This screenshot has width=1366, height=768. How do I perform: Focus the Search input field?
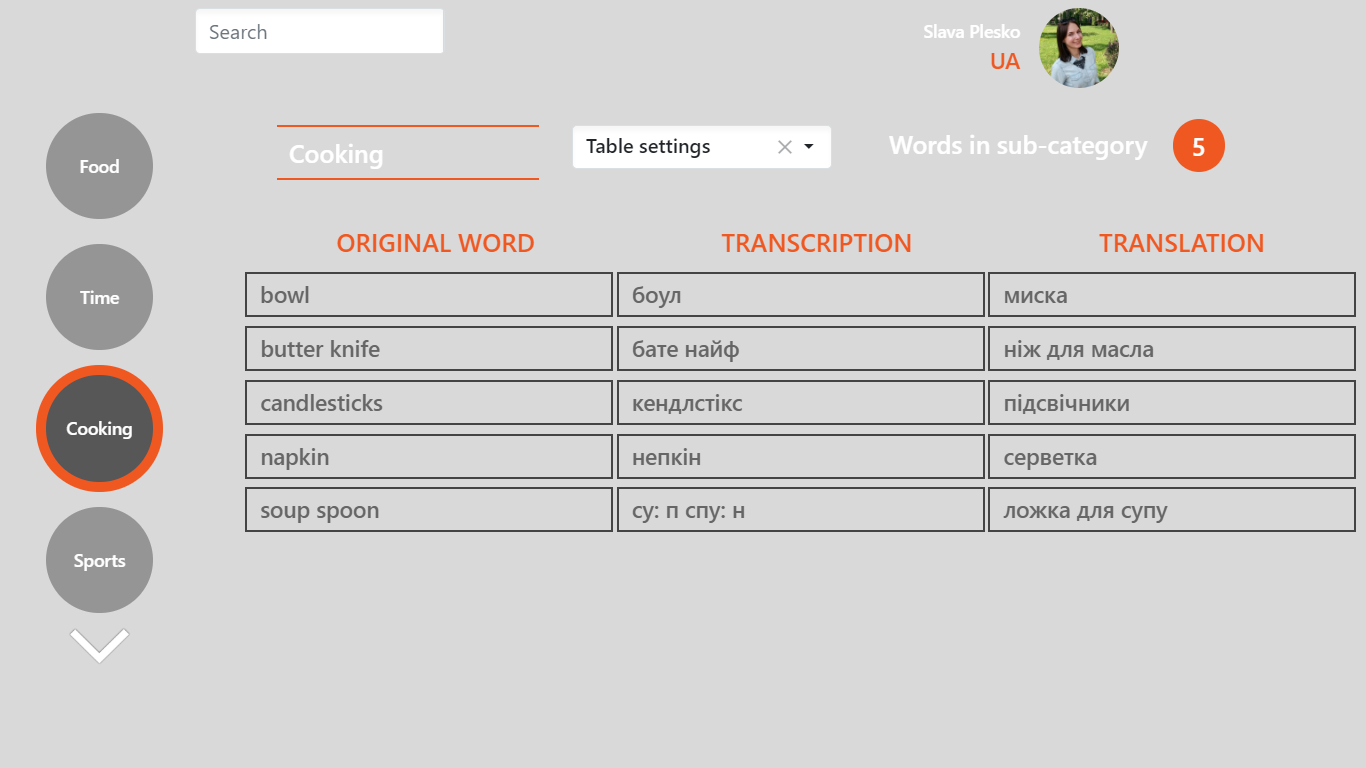tap(319, 31)
